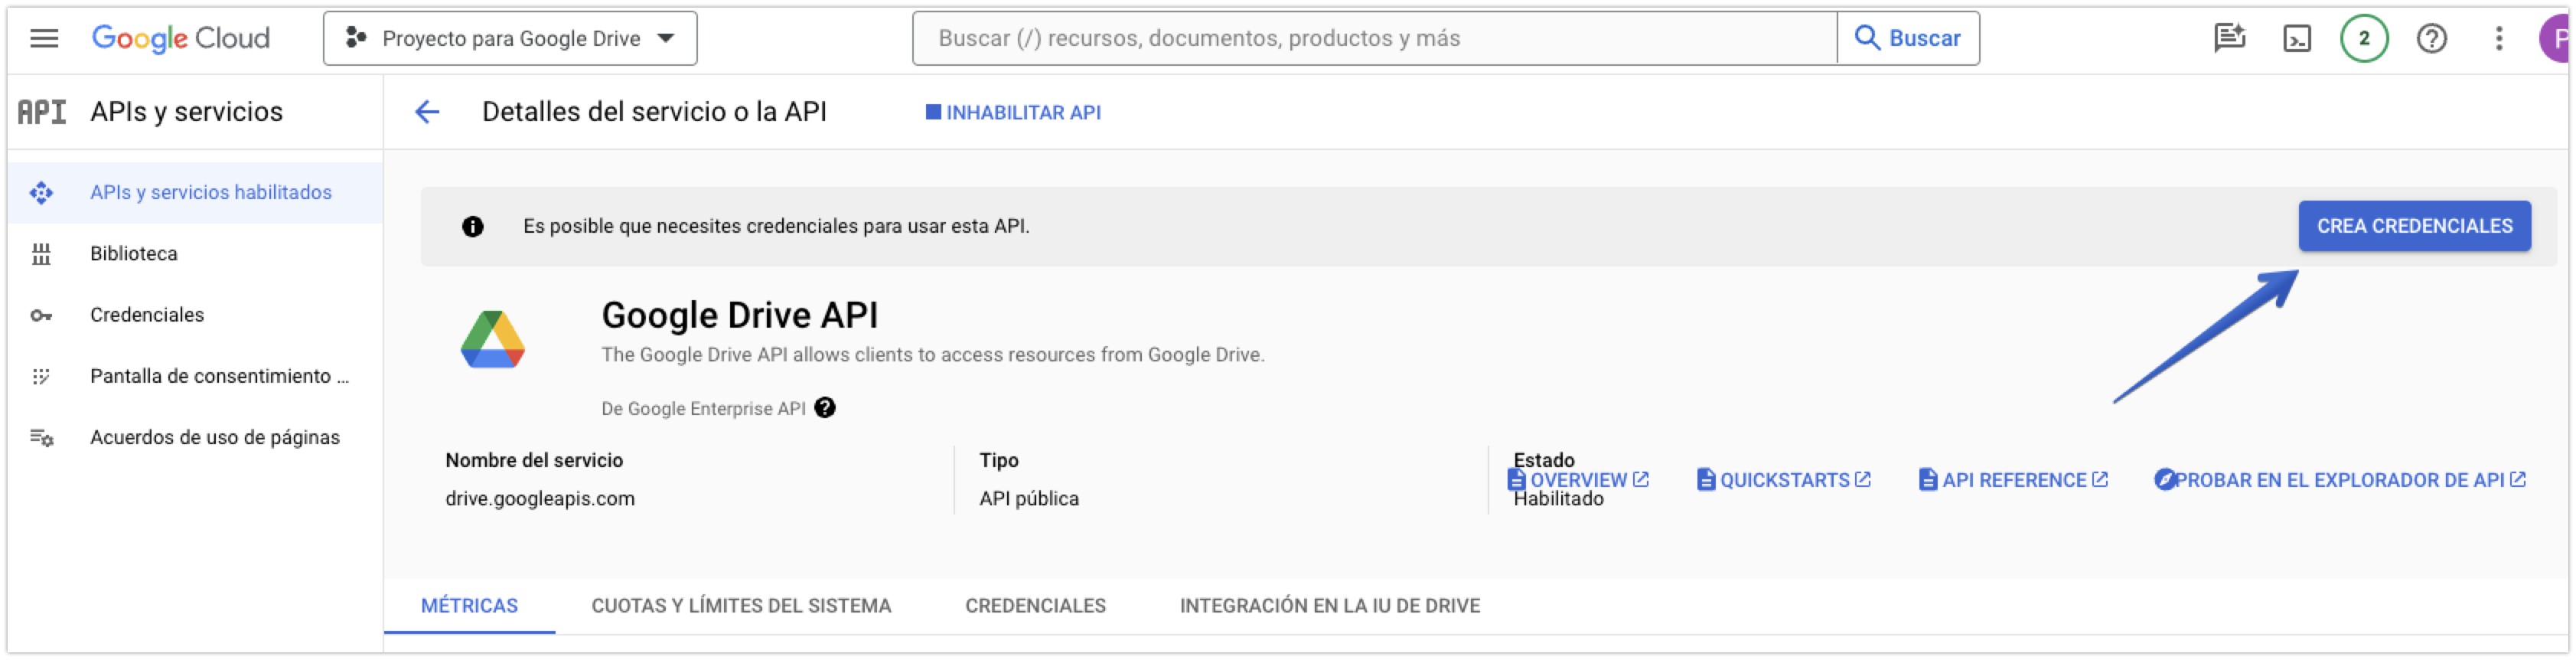The image size is (2576, 660).
Task: Open the OVERVIEW documentation link
Action: tap(1578, 480)
